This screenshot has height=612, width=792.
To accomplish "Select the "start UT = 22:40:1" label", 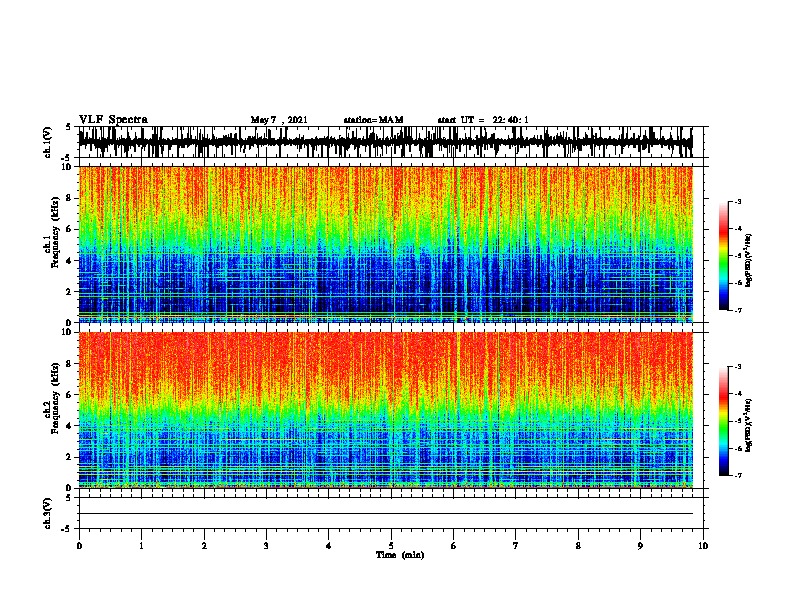I will coord(483,120).
